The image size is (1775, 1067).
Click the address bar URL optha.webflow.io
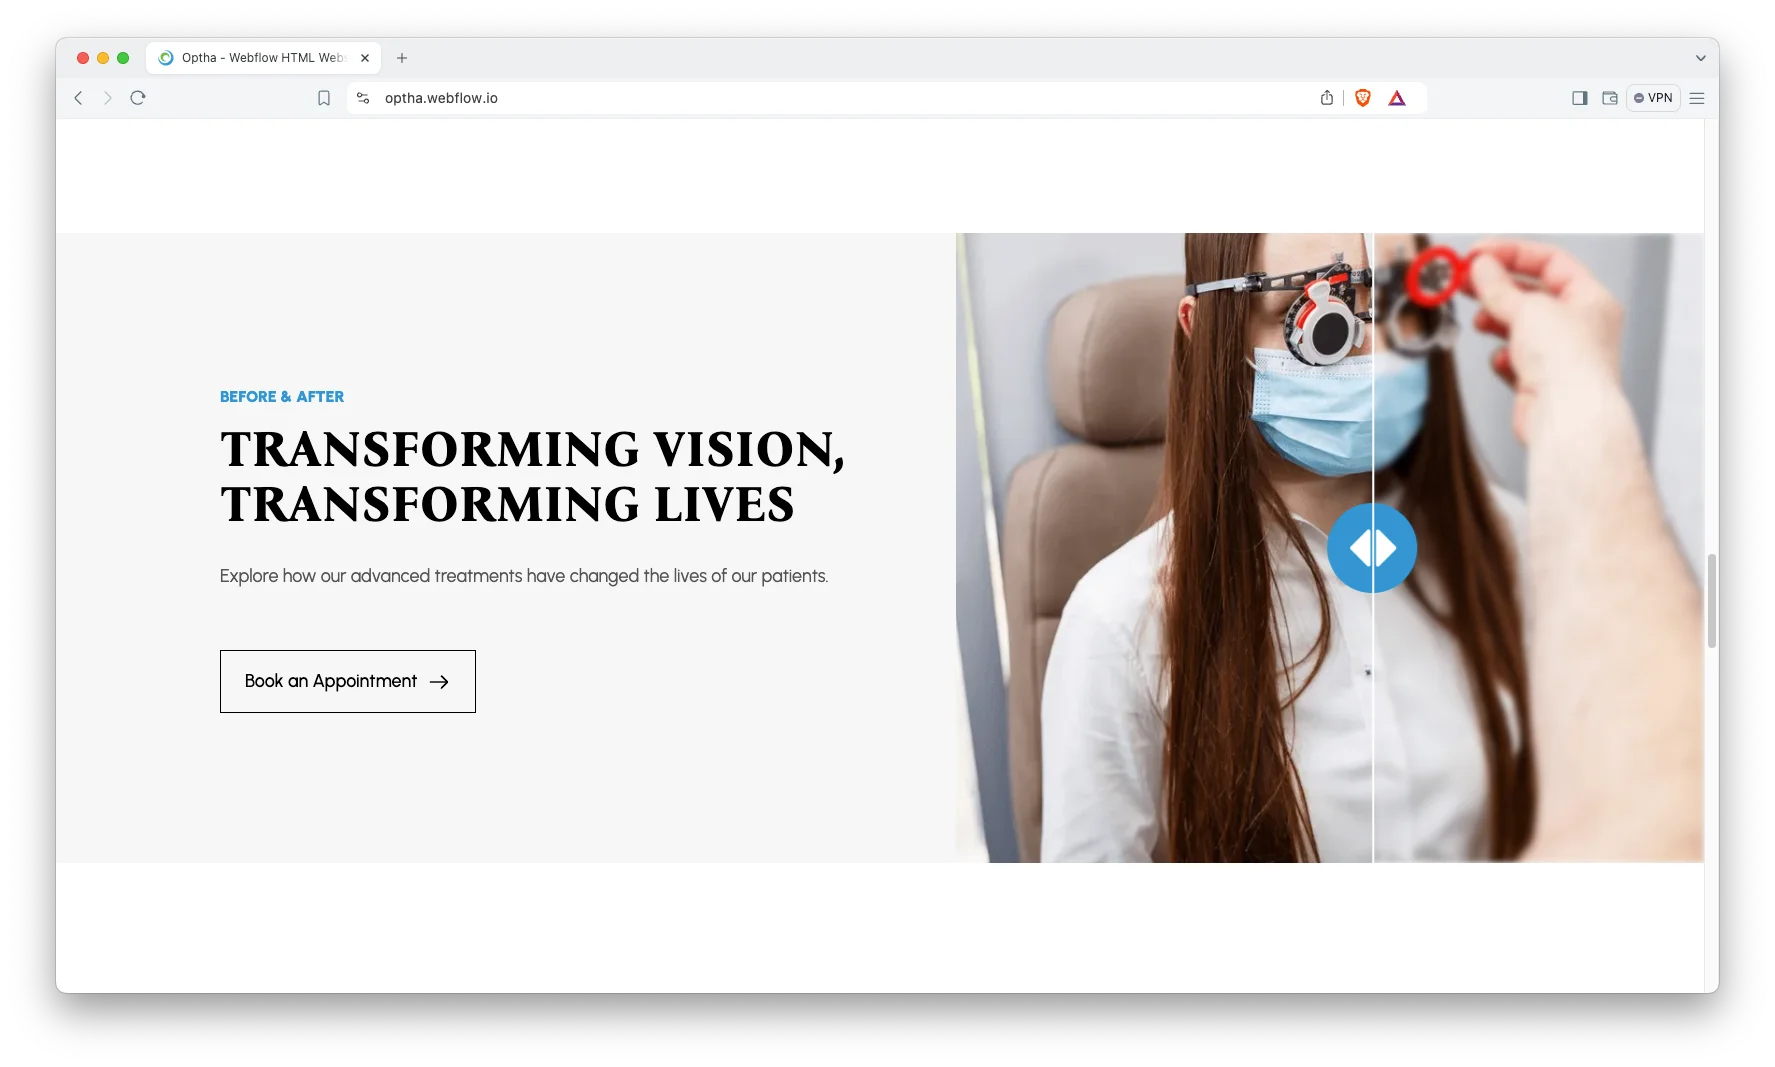click(x=441, y=98)
